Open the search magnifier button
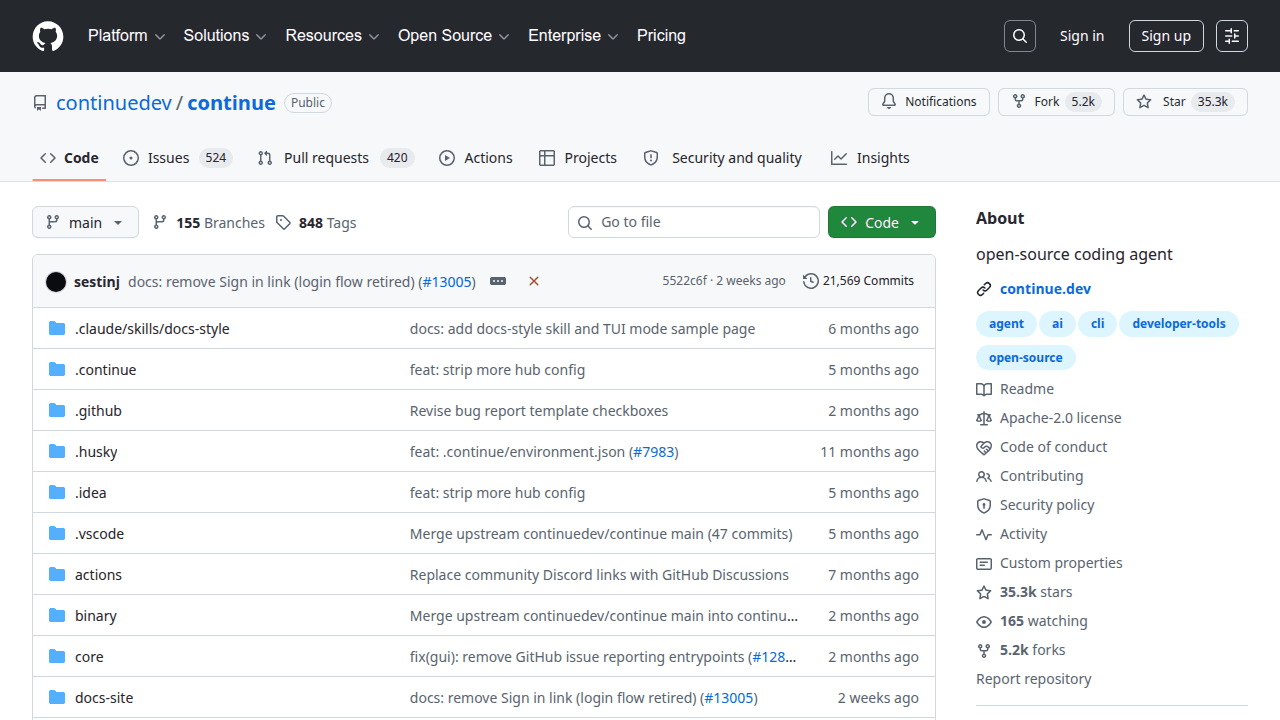This screenshot has width=1280, height=720. click(x=1019, y=36)
